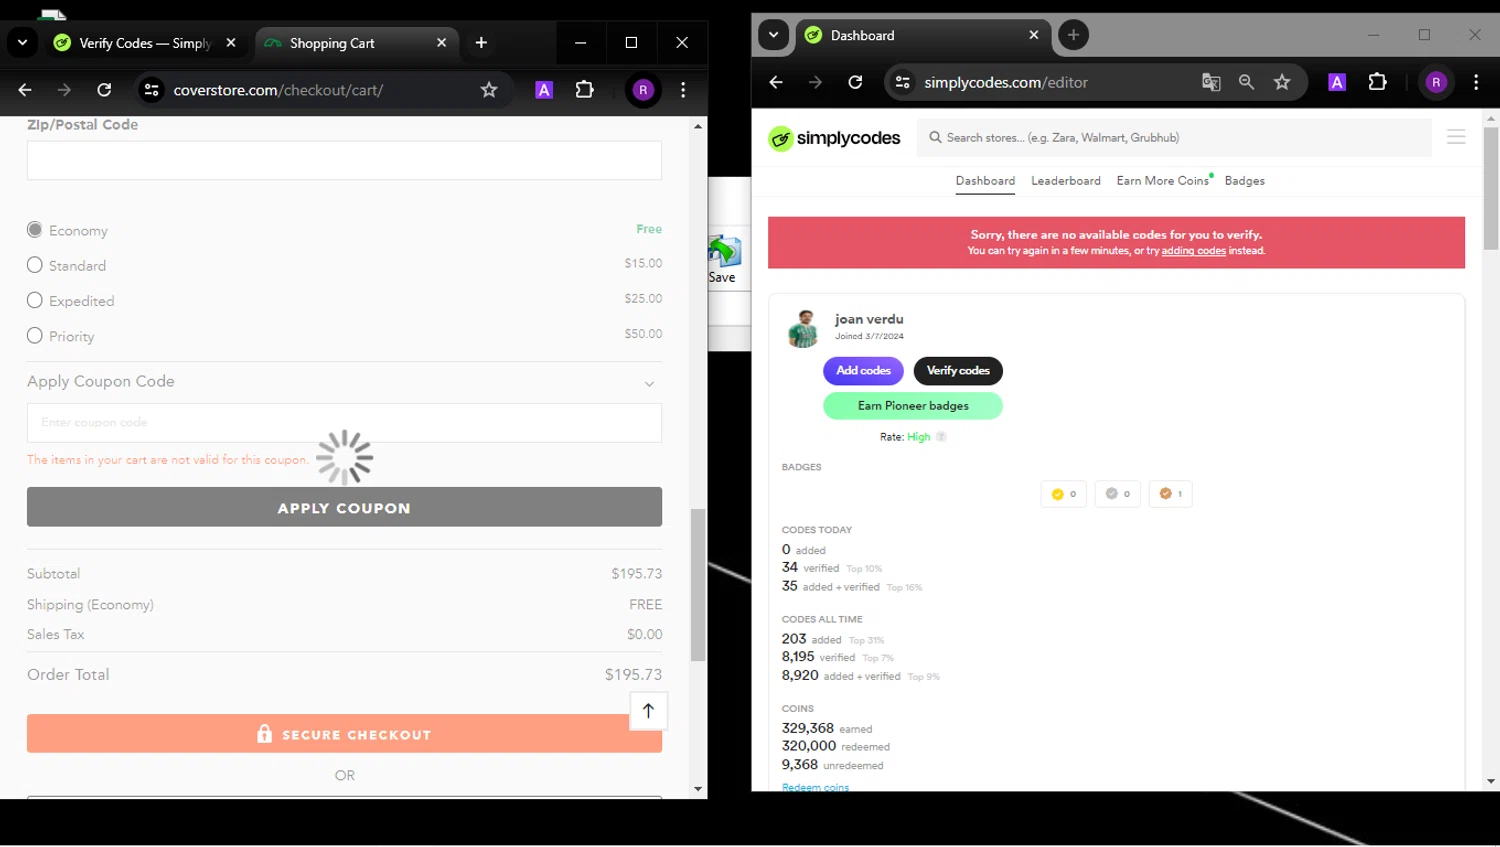Bookmark the simplycodes page with the star
Image resolution: width=1500 pixels, height=847 pixels.
1282,82
